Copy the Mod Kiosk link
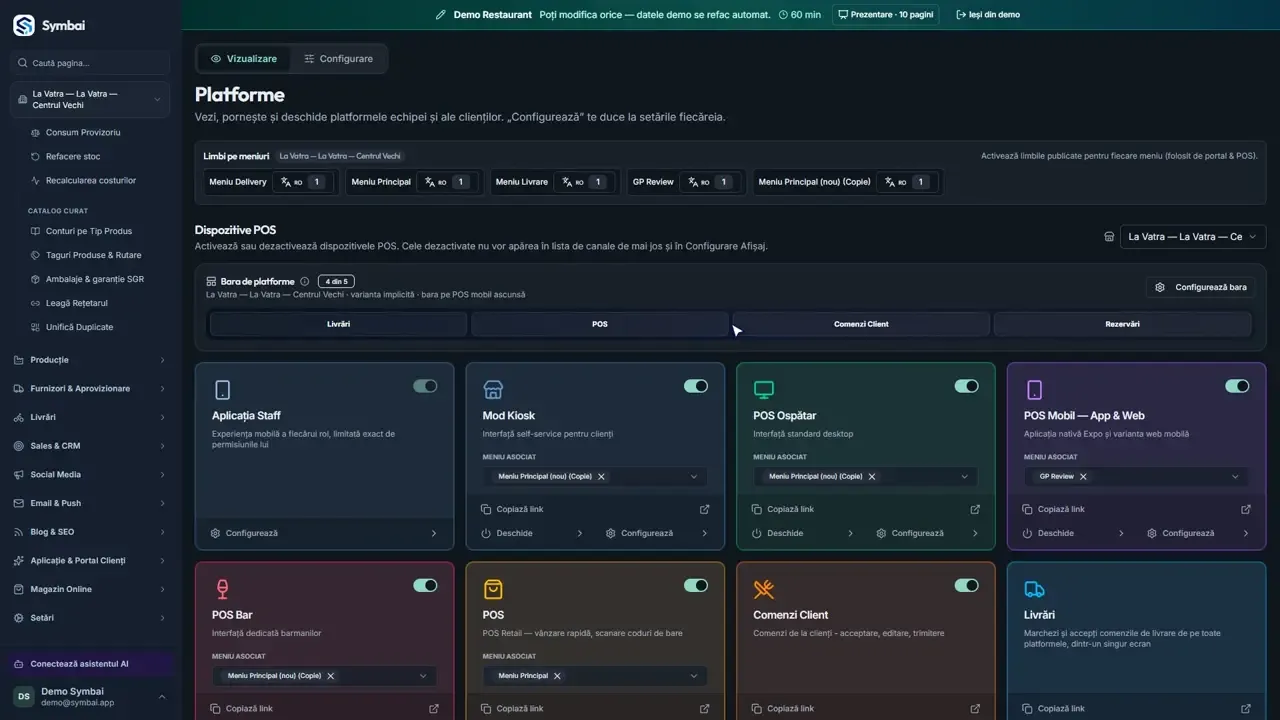 click(x=513, y=509)
